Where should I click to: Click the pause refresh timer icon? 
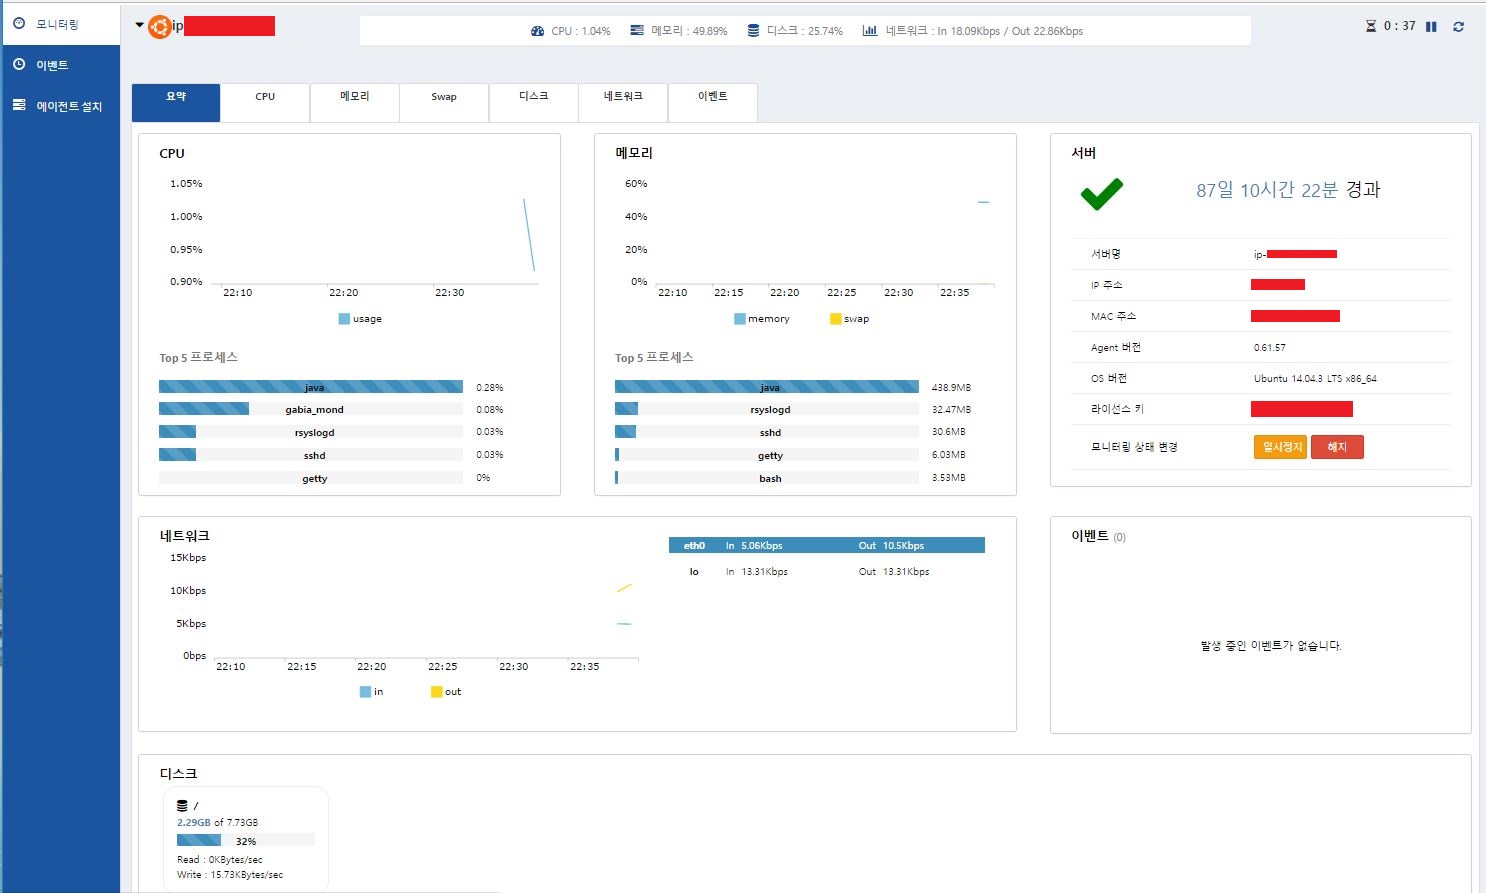point(1431,27)
